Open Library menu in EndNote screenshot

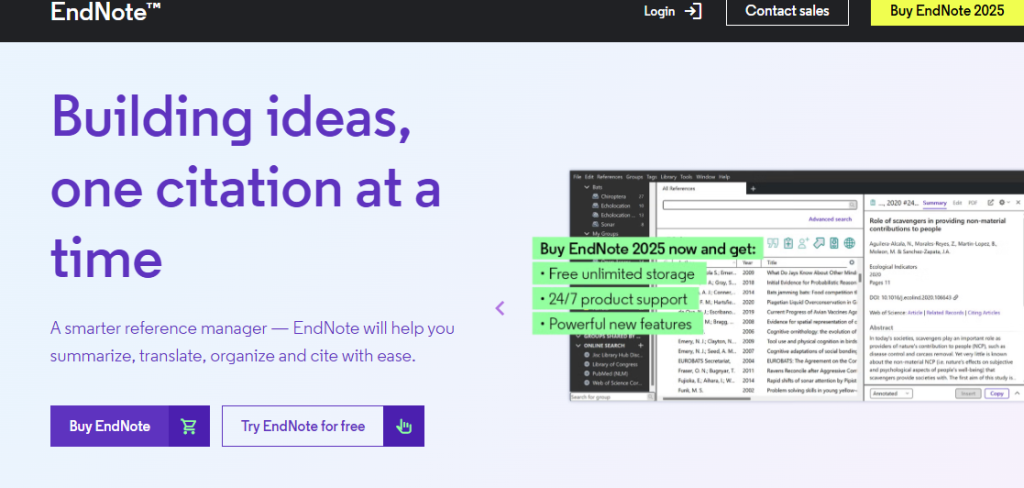(668, 177)
